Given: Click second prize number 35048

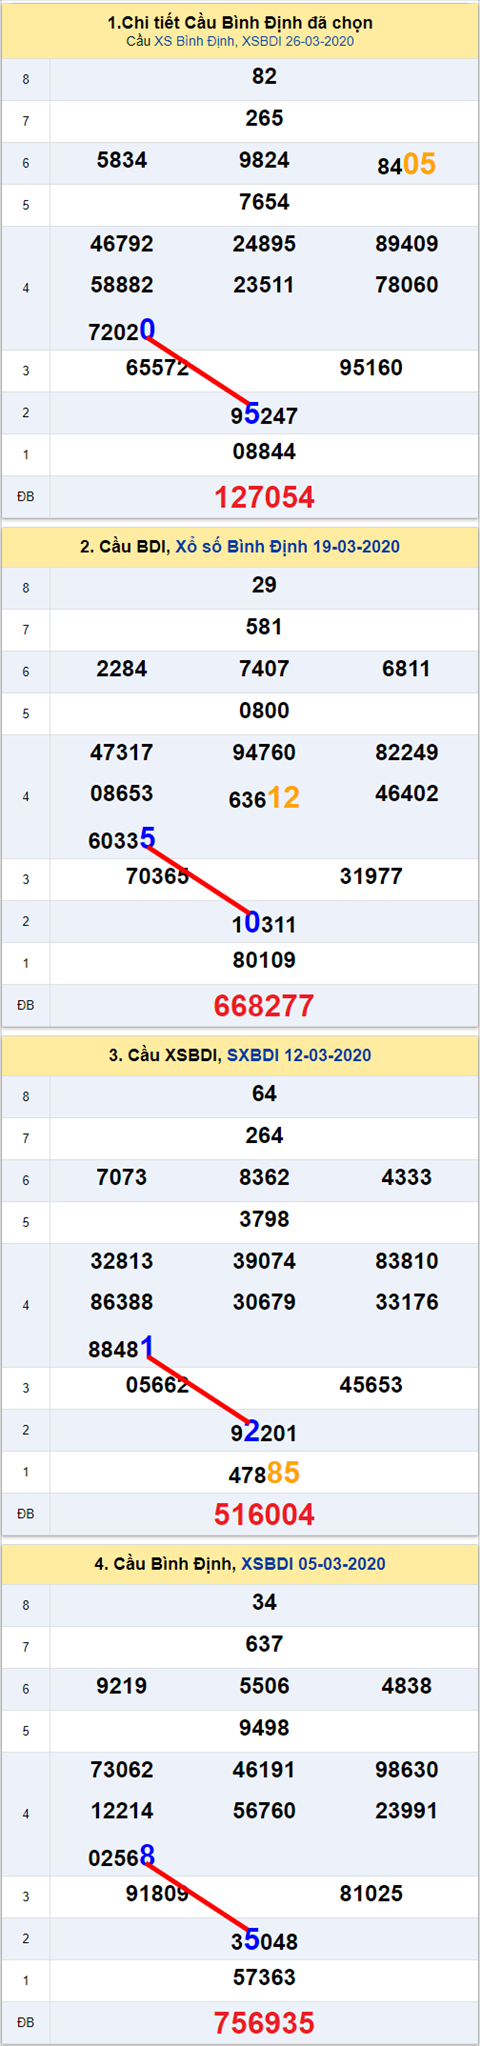Looking at the screenshot, I should click(x=264, y=1940).
